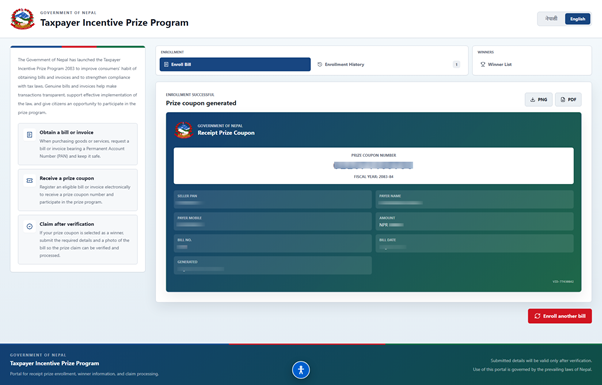
Task: Click the Bill Date field on the coupon
Action: (x=475, y=243)
